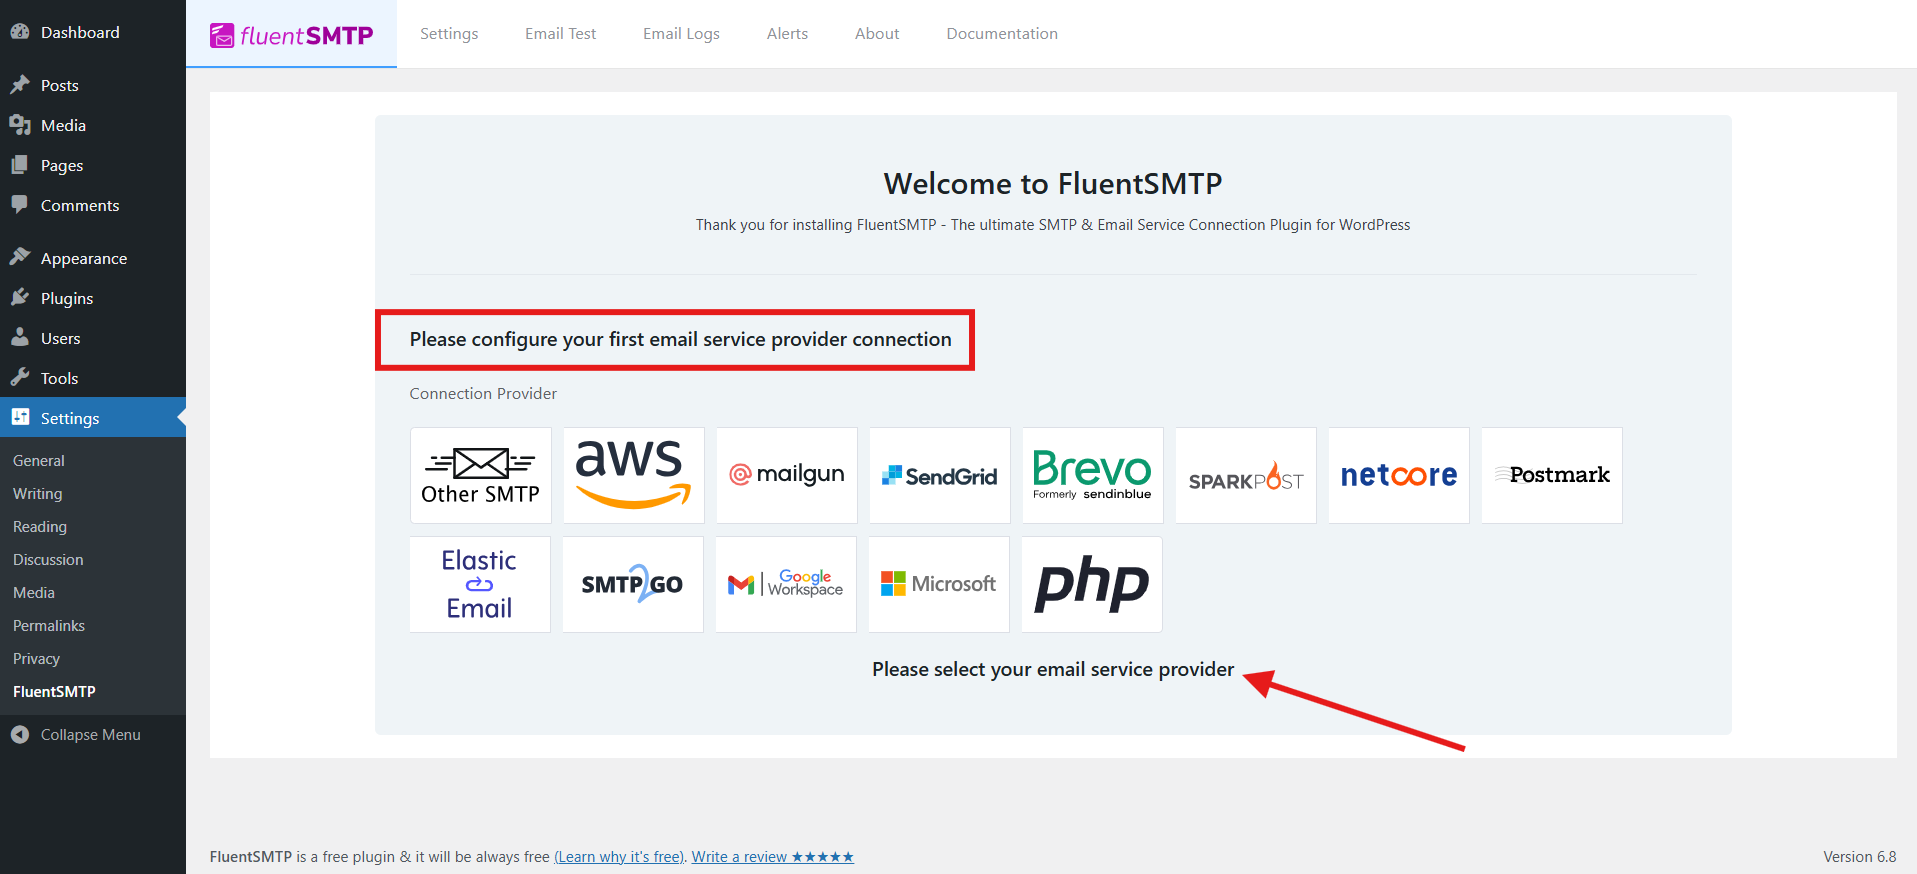Select the SMTP2GO provider tile
The image size is (1917, 874).
pyautogui.click(x=633, y=584)
